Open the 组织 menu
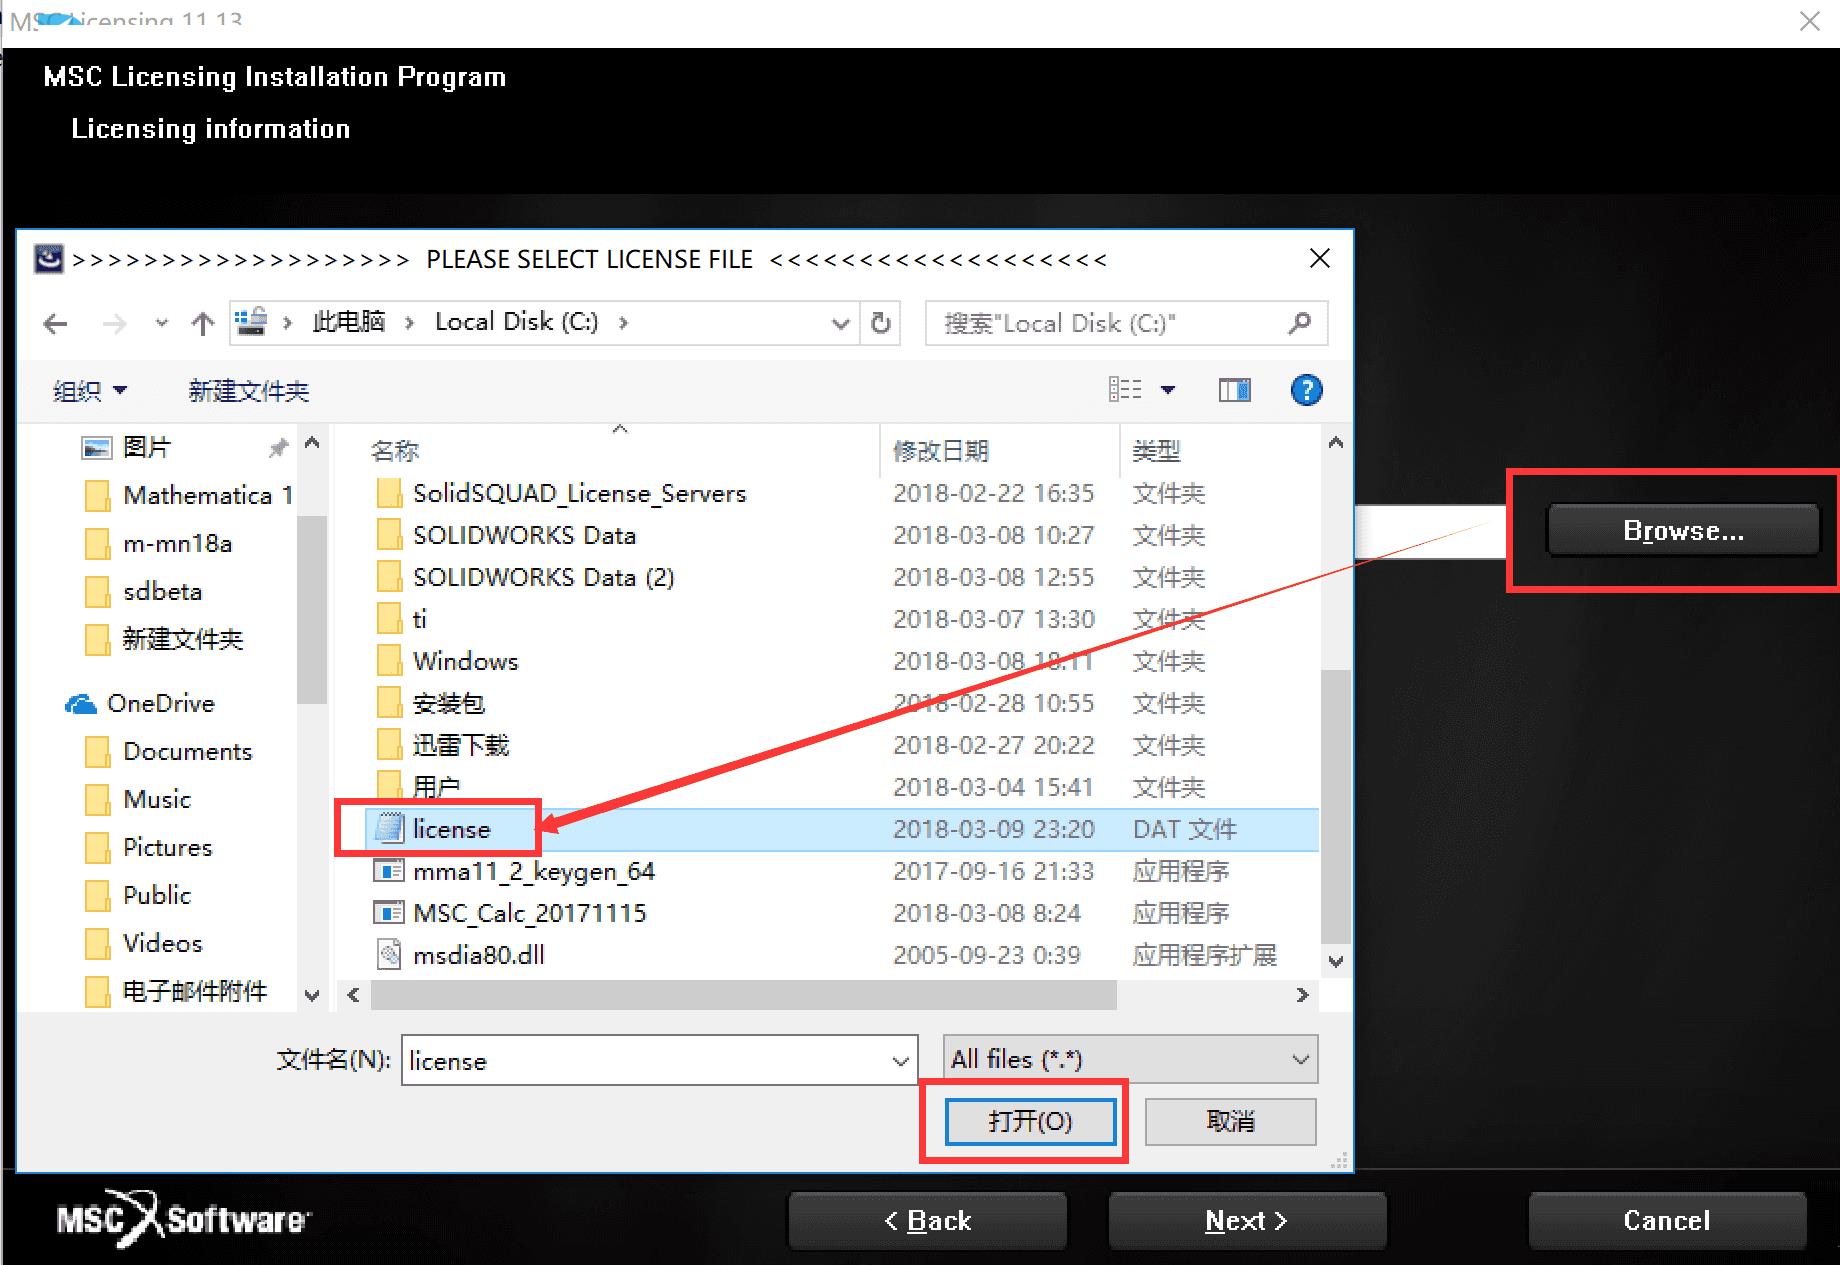This screenshot has height=1265, width=1840. click(89, 391)
